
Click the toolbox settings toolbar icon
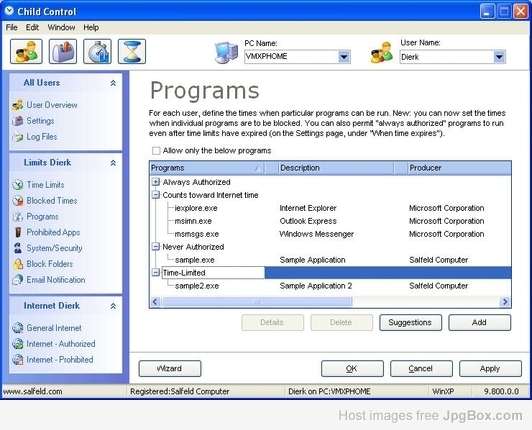pos(63,51)
